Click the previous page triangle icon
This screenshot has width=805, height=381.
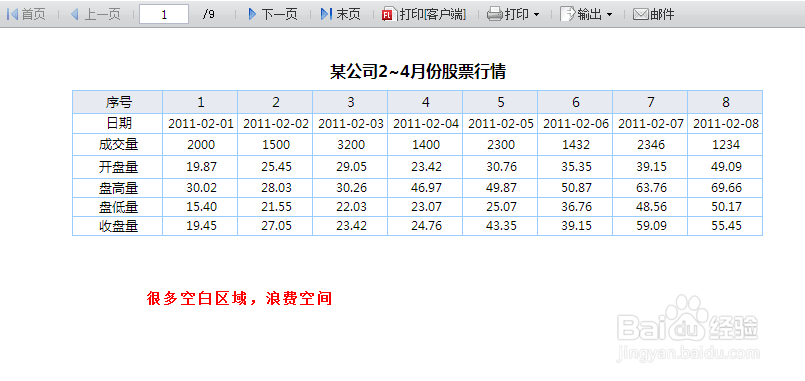[75, 14]
